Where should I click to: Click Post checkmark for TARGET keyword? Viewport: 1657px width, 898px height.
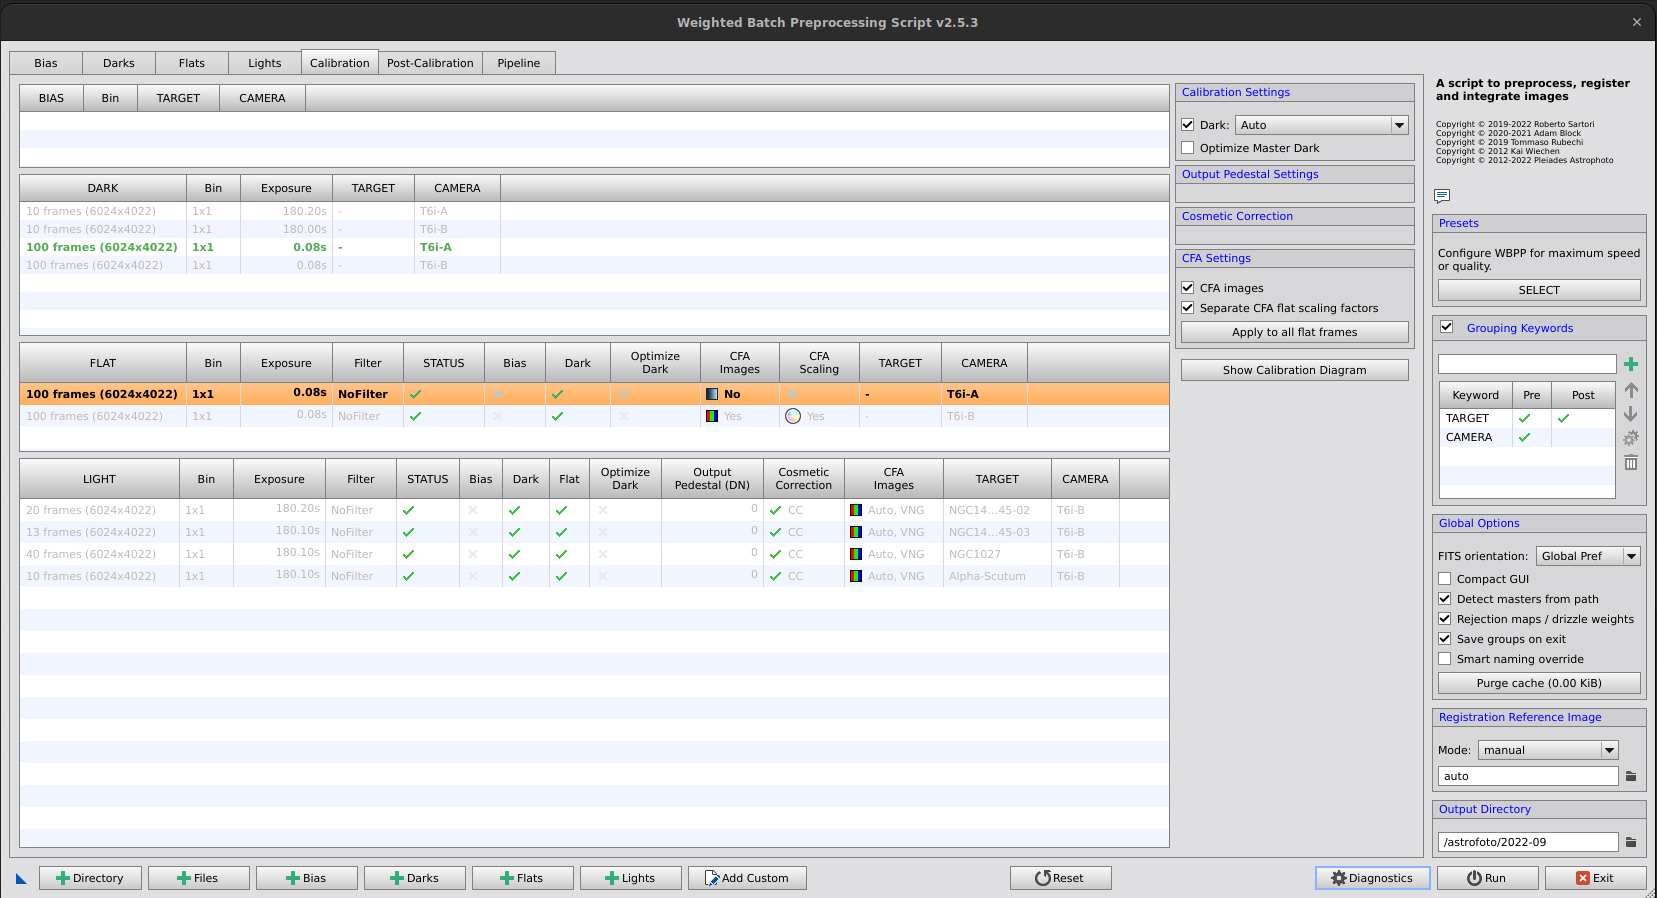pyautogui.click(x=1564, y=418)
